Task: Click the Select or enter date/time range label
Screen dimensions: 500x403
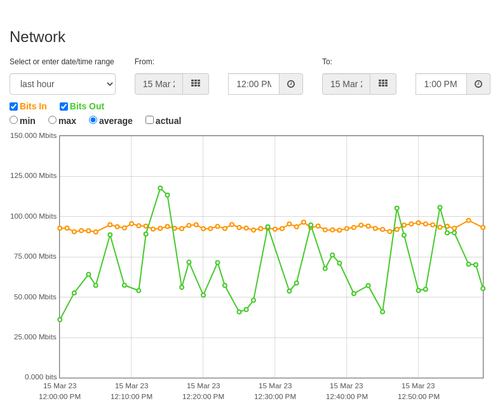Action: pyautogui.click(x=62, y=62)
